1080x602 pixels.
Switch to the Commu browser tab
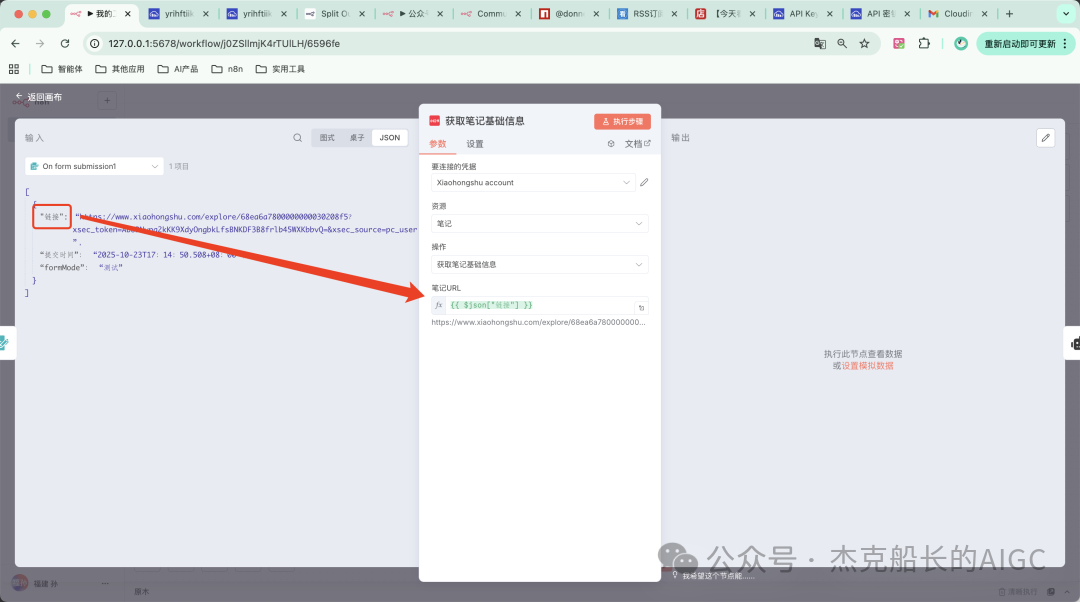tap(490, 14)
